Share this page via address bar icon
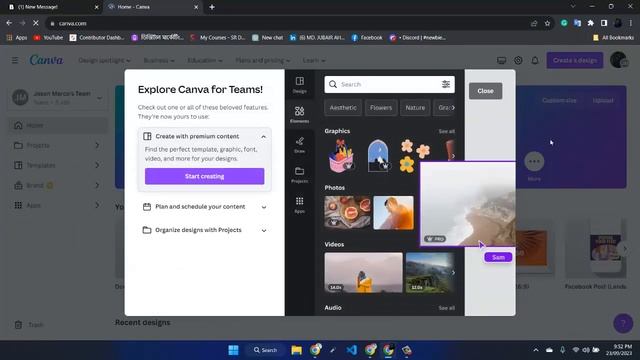 coord(534,23)
